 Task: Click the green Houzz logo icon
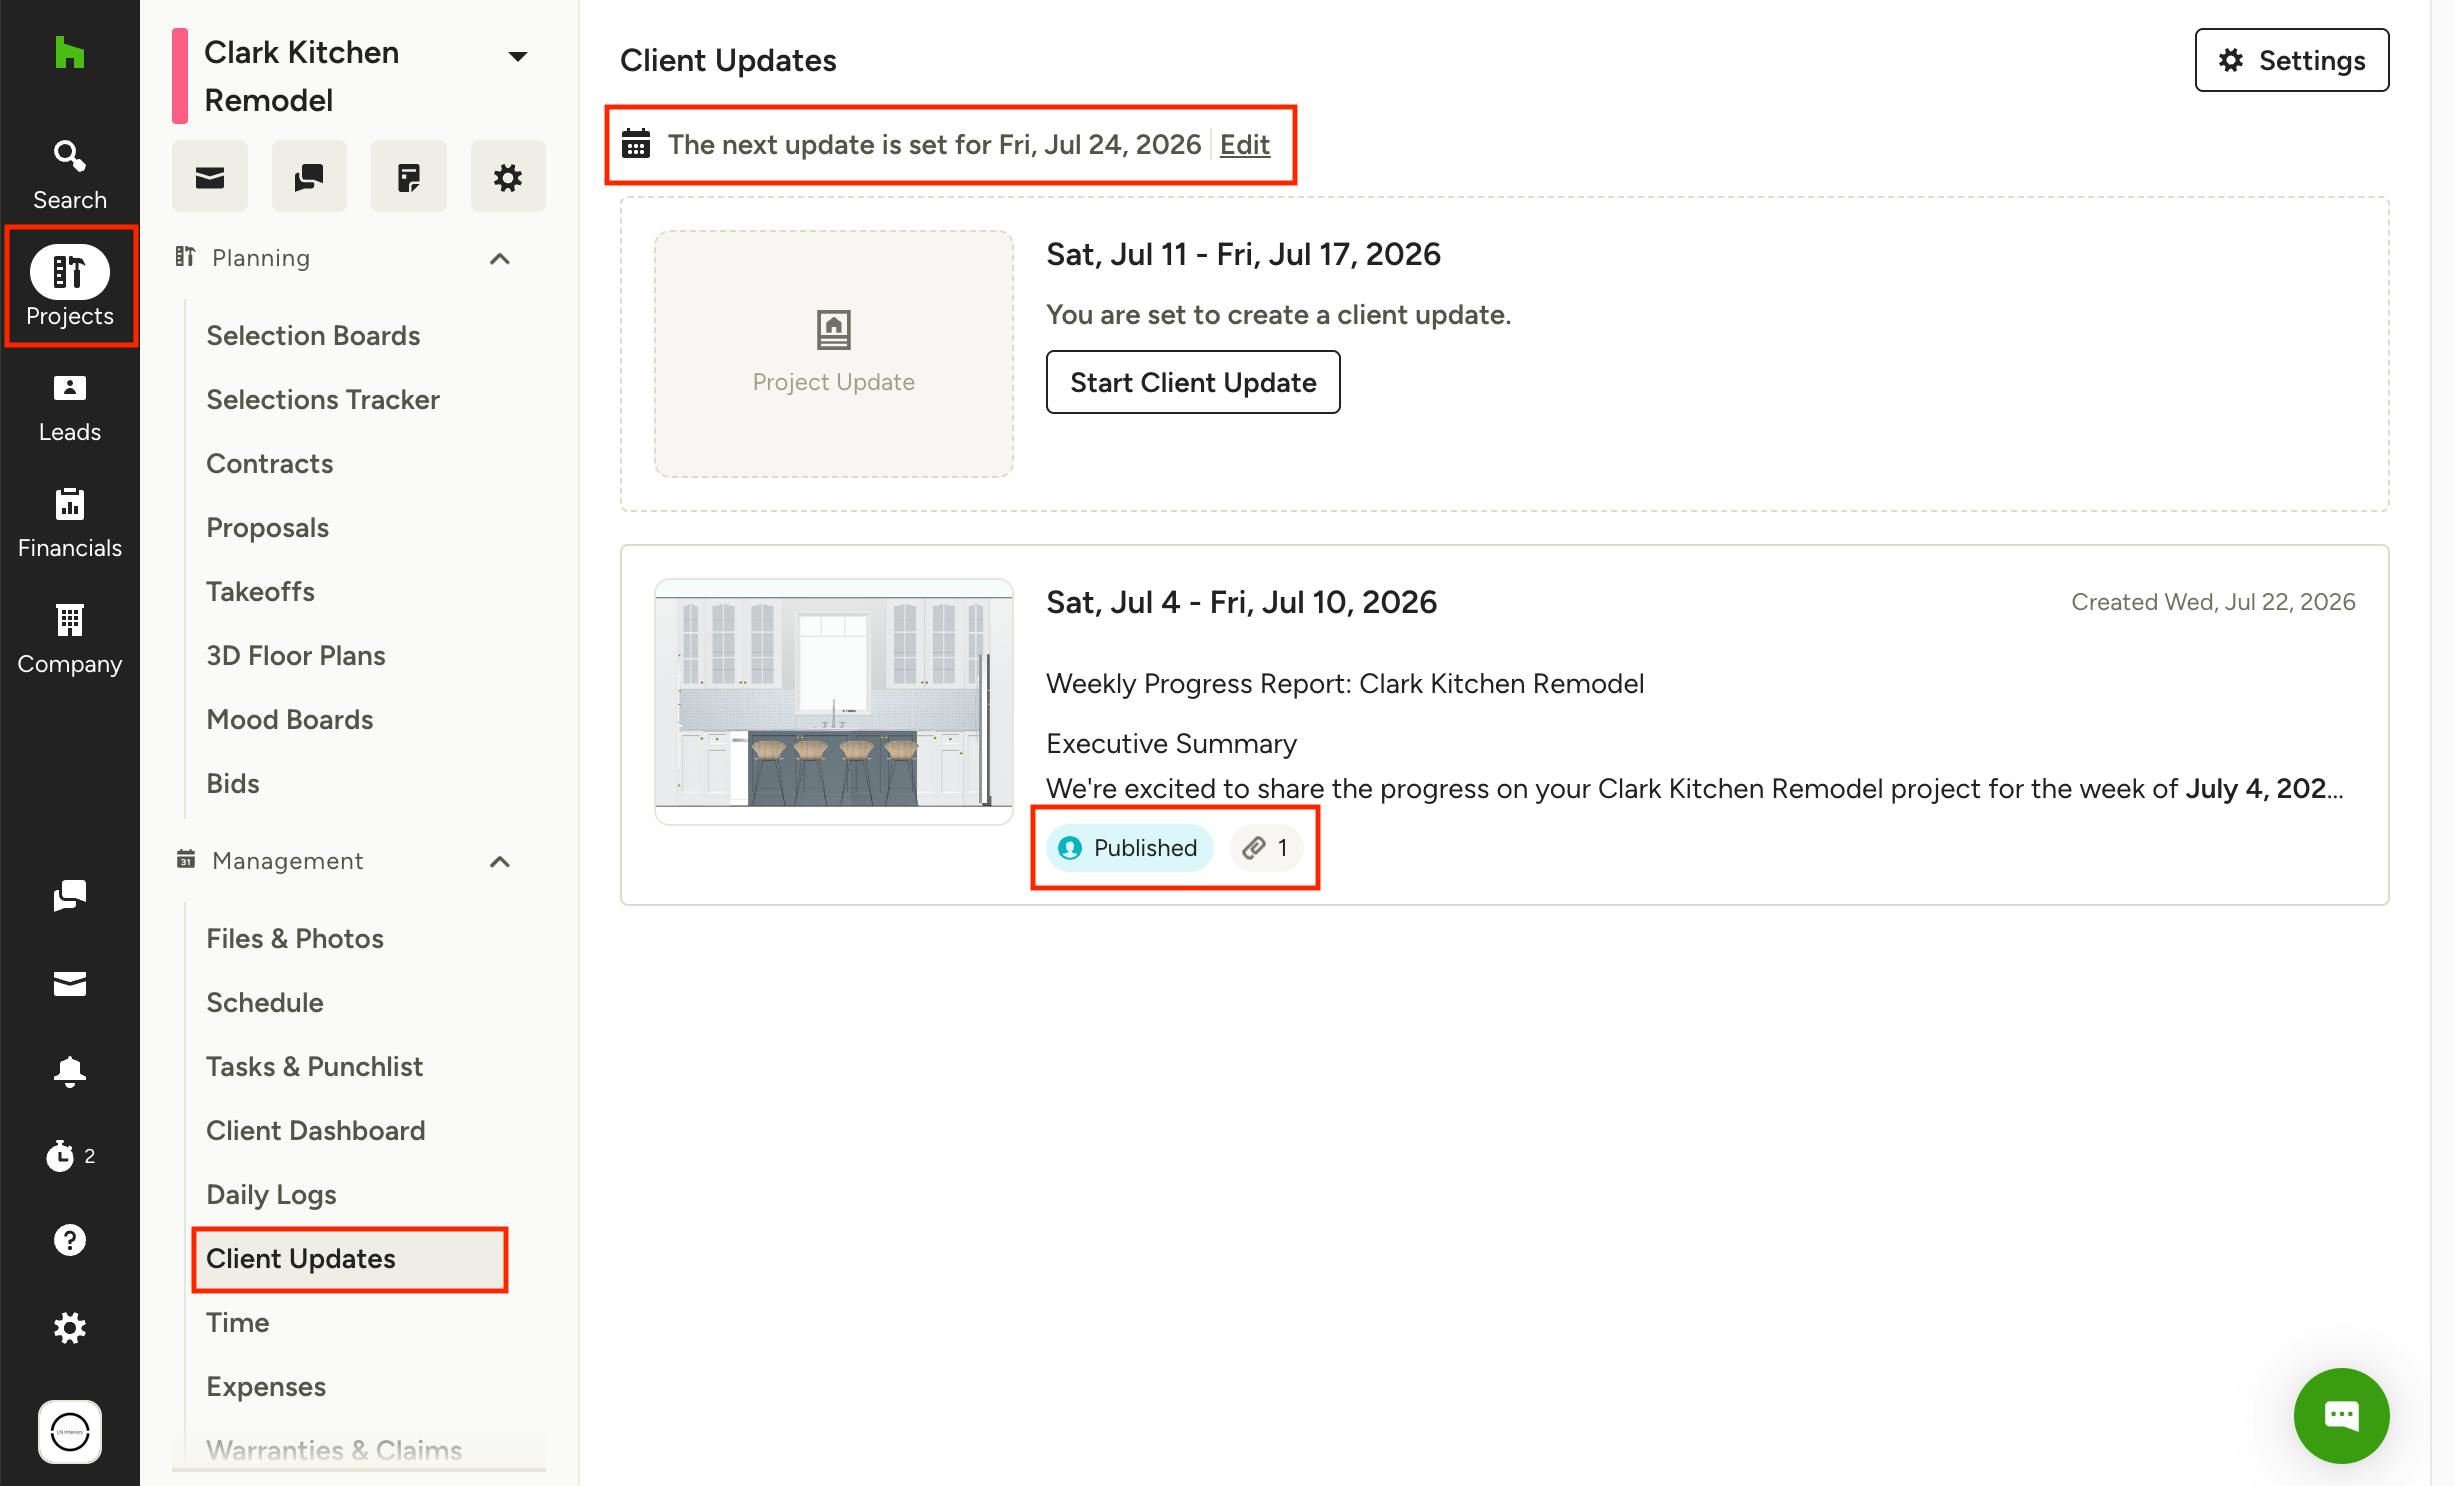tap(69, 53)
